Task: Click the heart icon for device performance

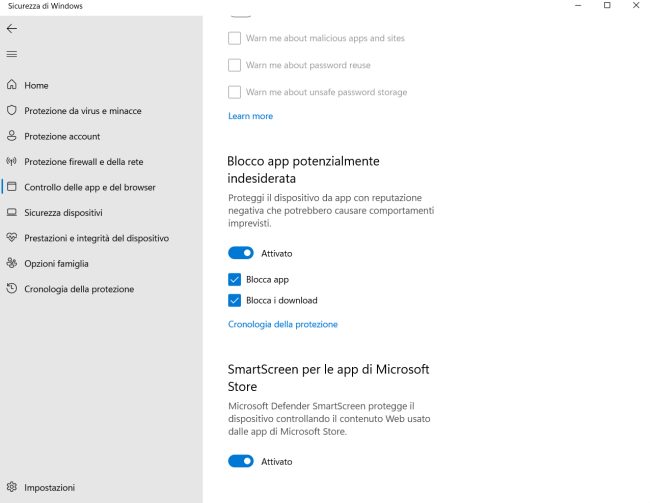Action: click(12, 238)
